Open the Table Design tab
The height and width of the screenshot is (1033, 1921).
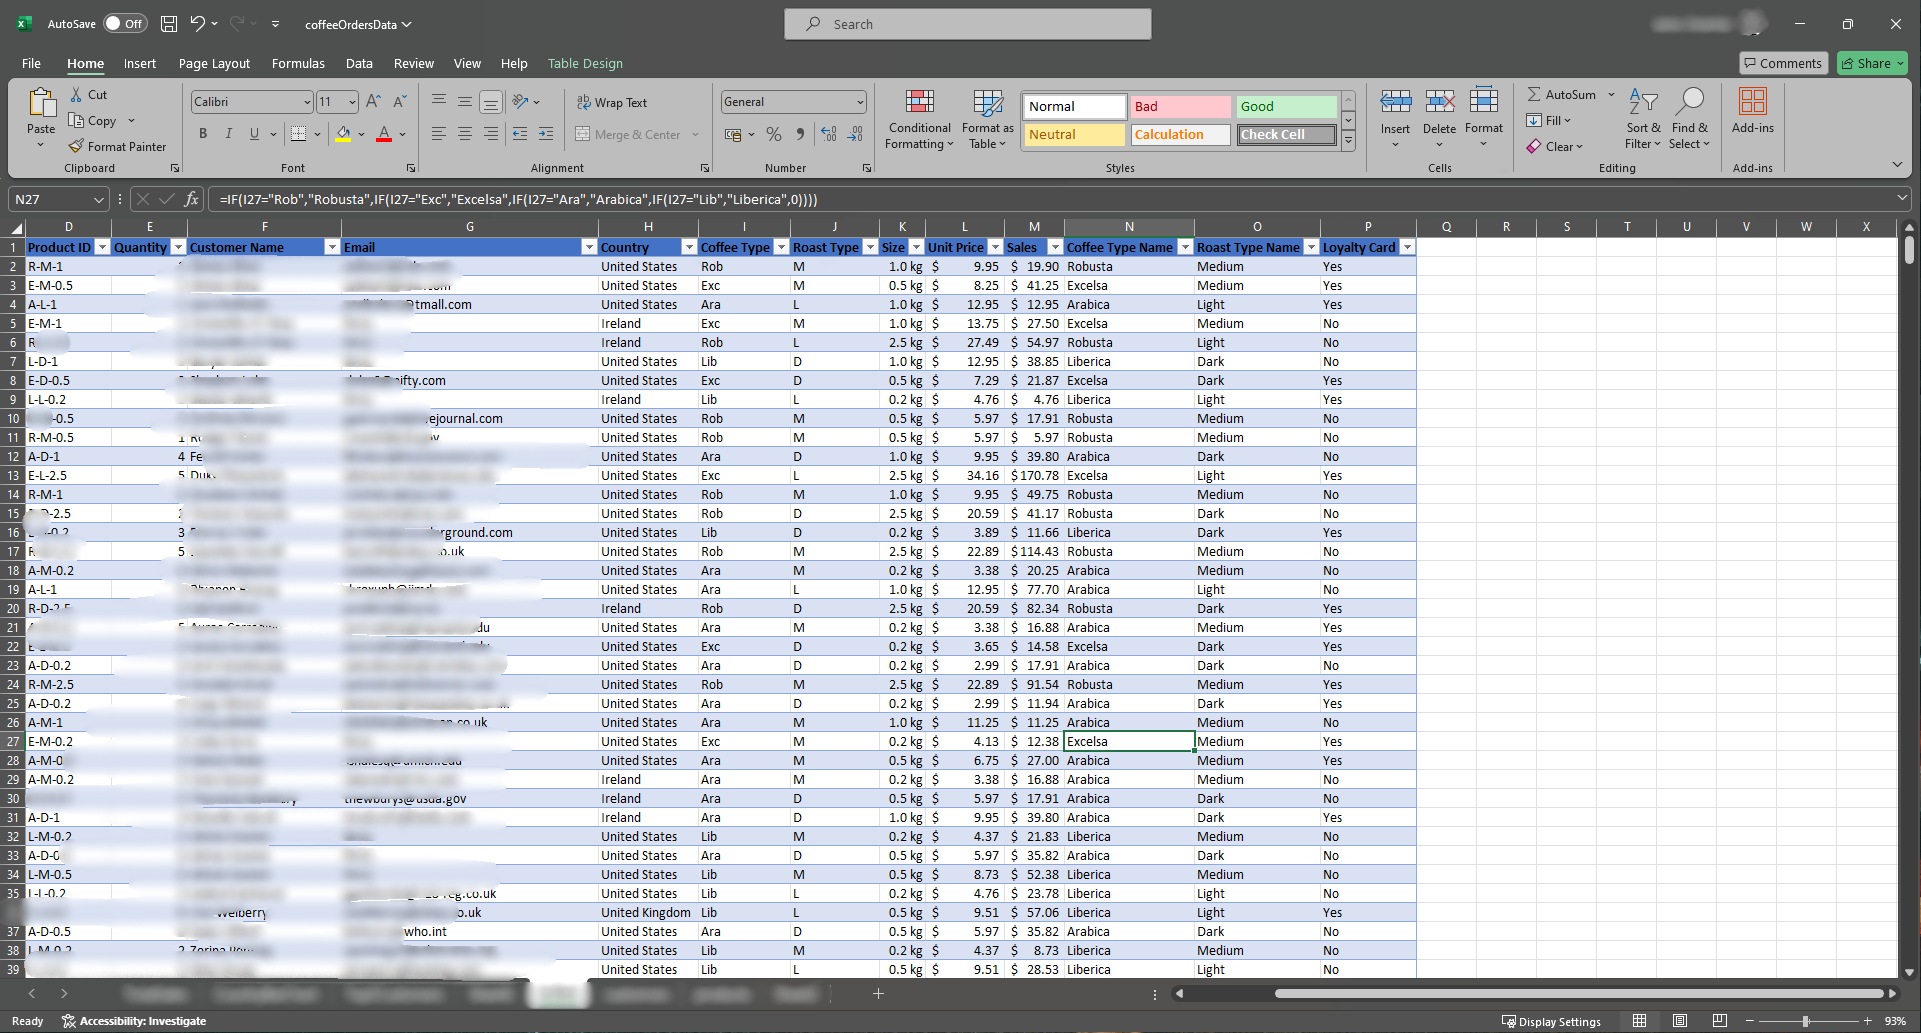pos(585,63)
